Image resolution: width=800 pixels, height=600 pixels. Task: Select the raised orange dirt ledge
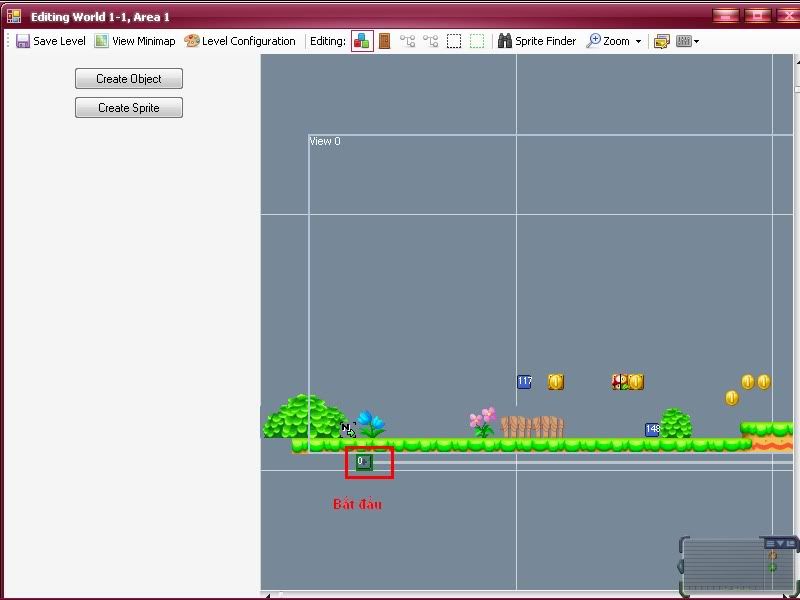(x=767, y=437)
